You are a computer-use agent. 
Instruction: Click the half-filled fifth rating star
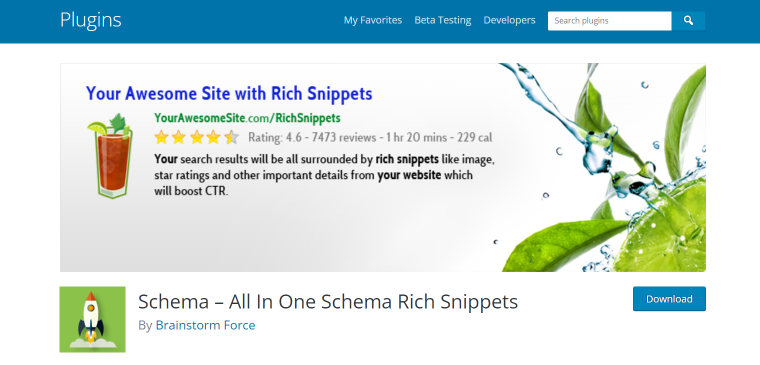[x=232, y=138]
